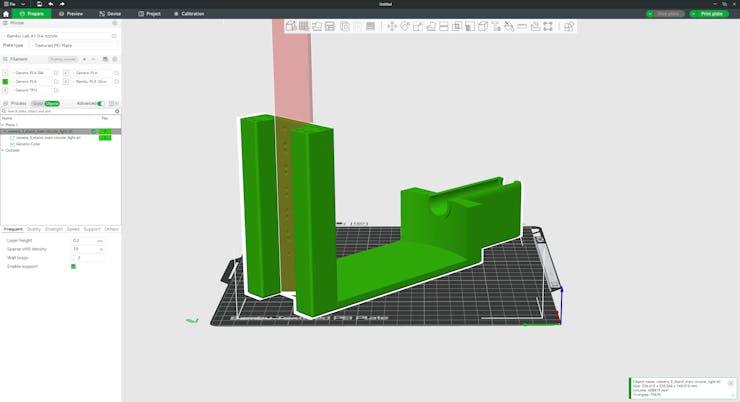Open the Strength settings tab
This screenshot has width=740, height=402.
pos(54,229)
